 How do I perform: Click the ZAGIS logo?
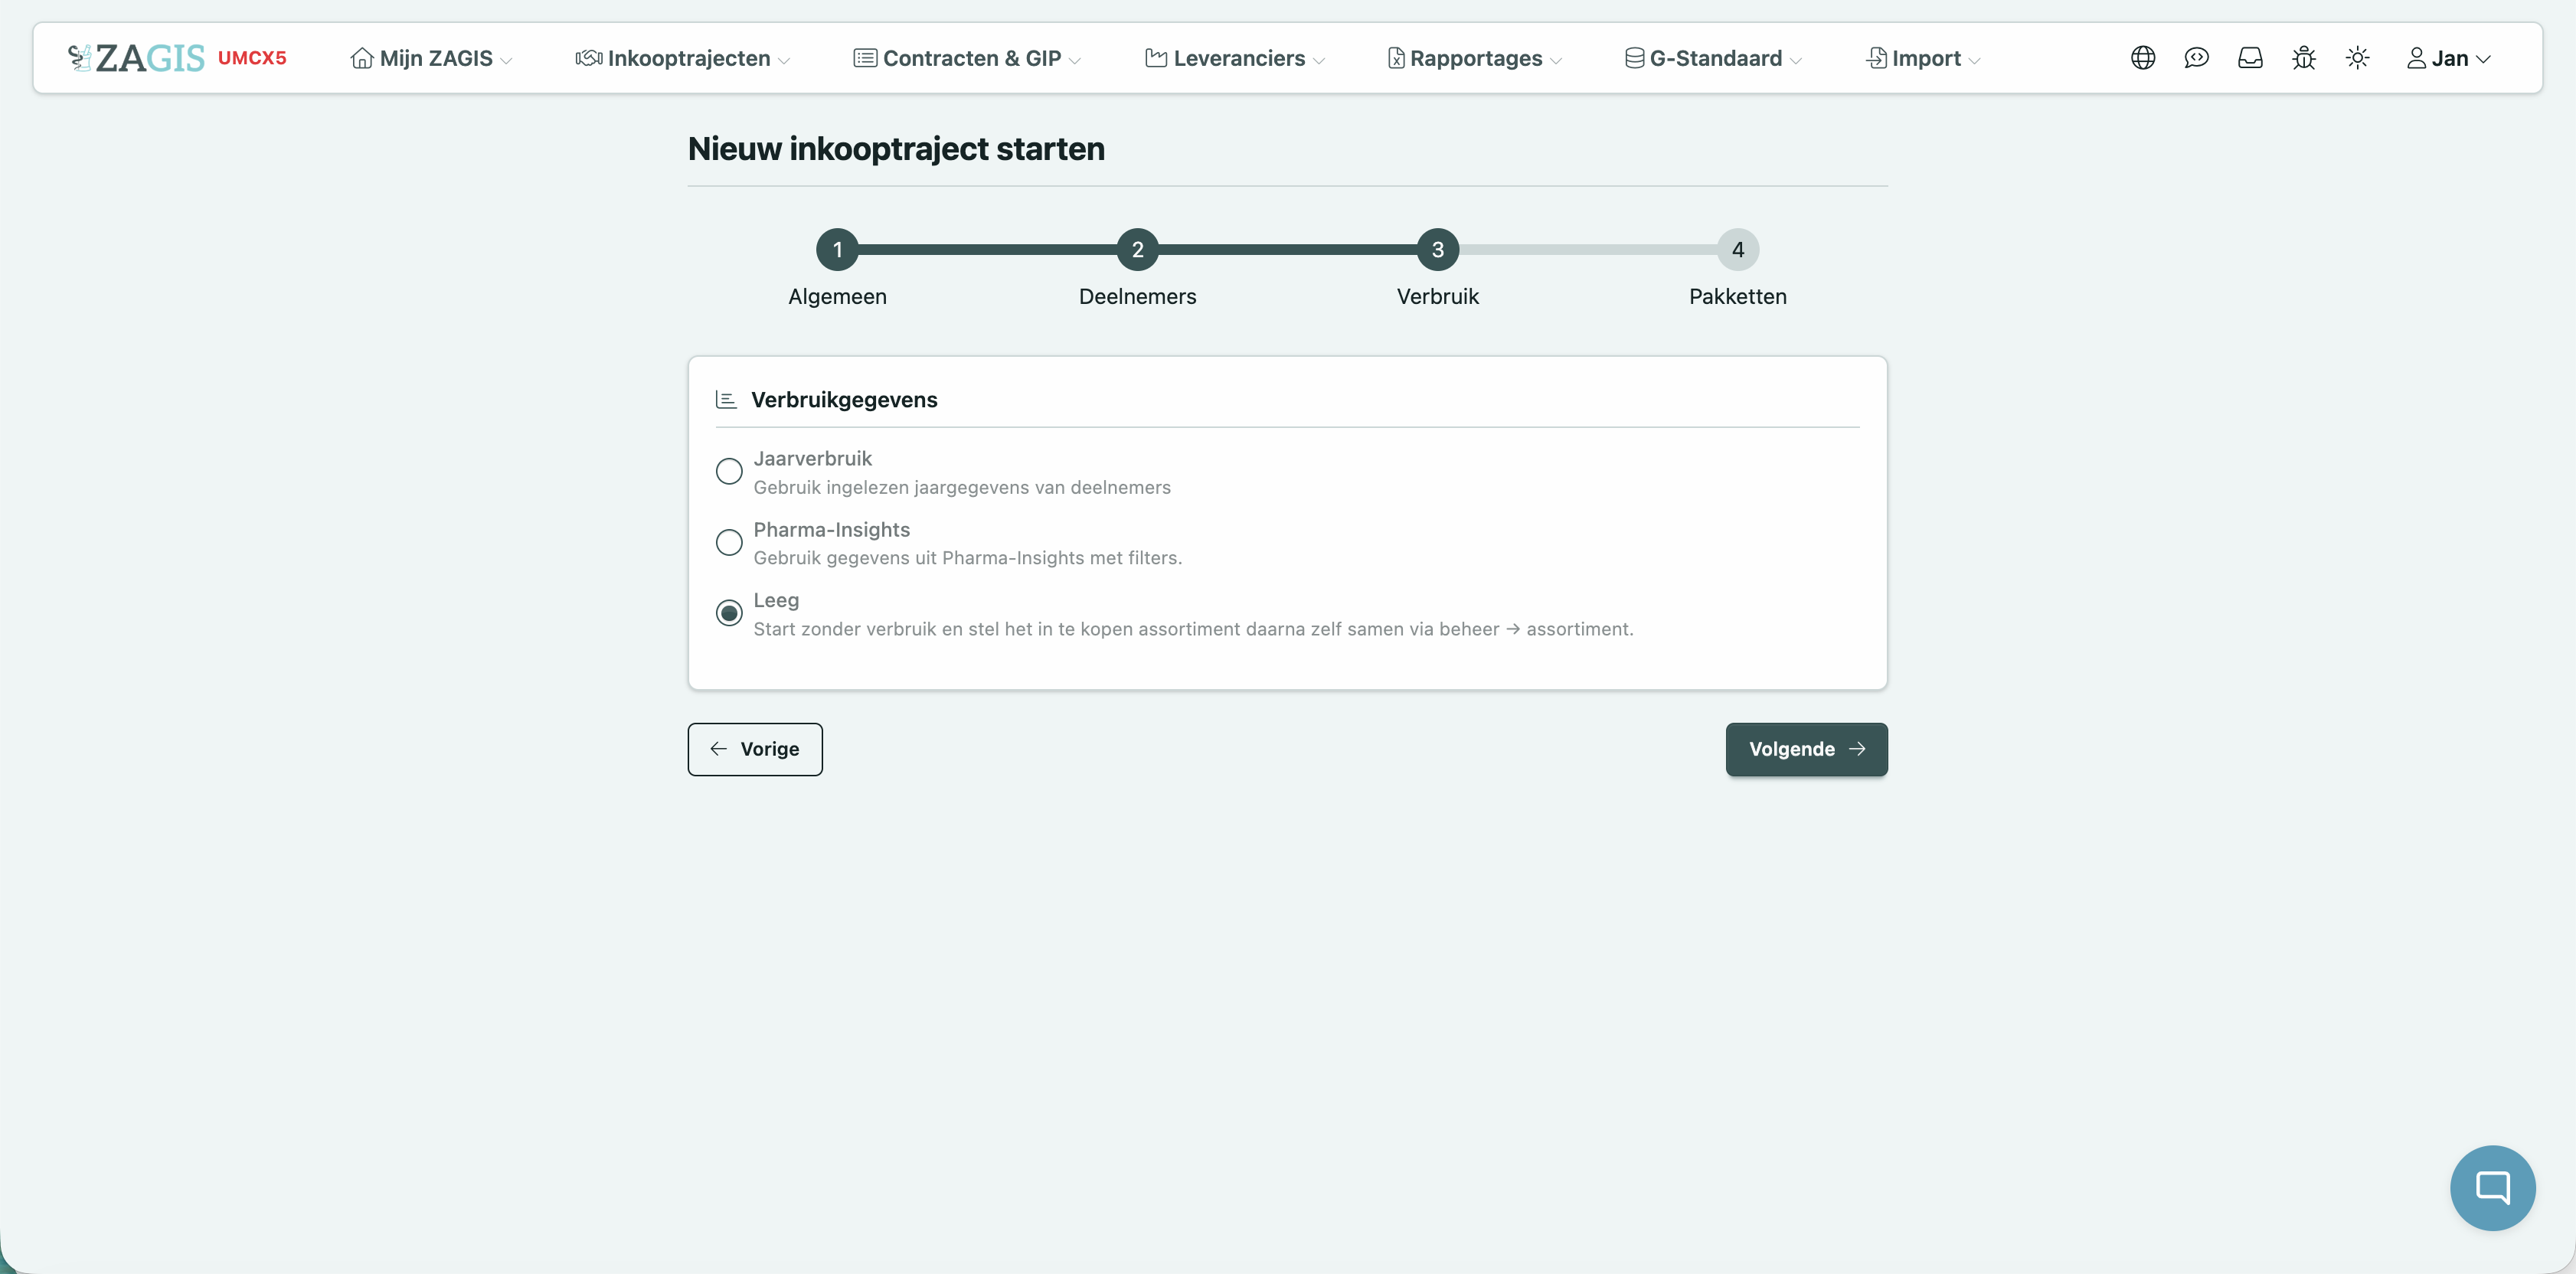pyautogui.click(x=136, y=58)
